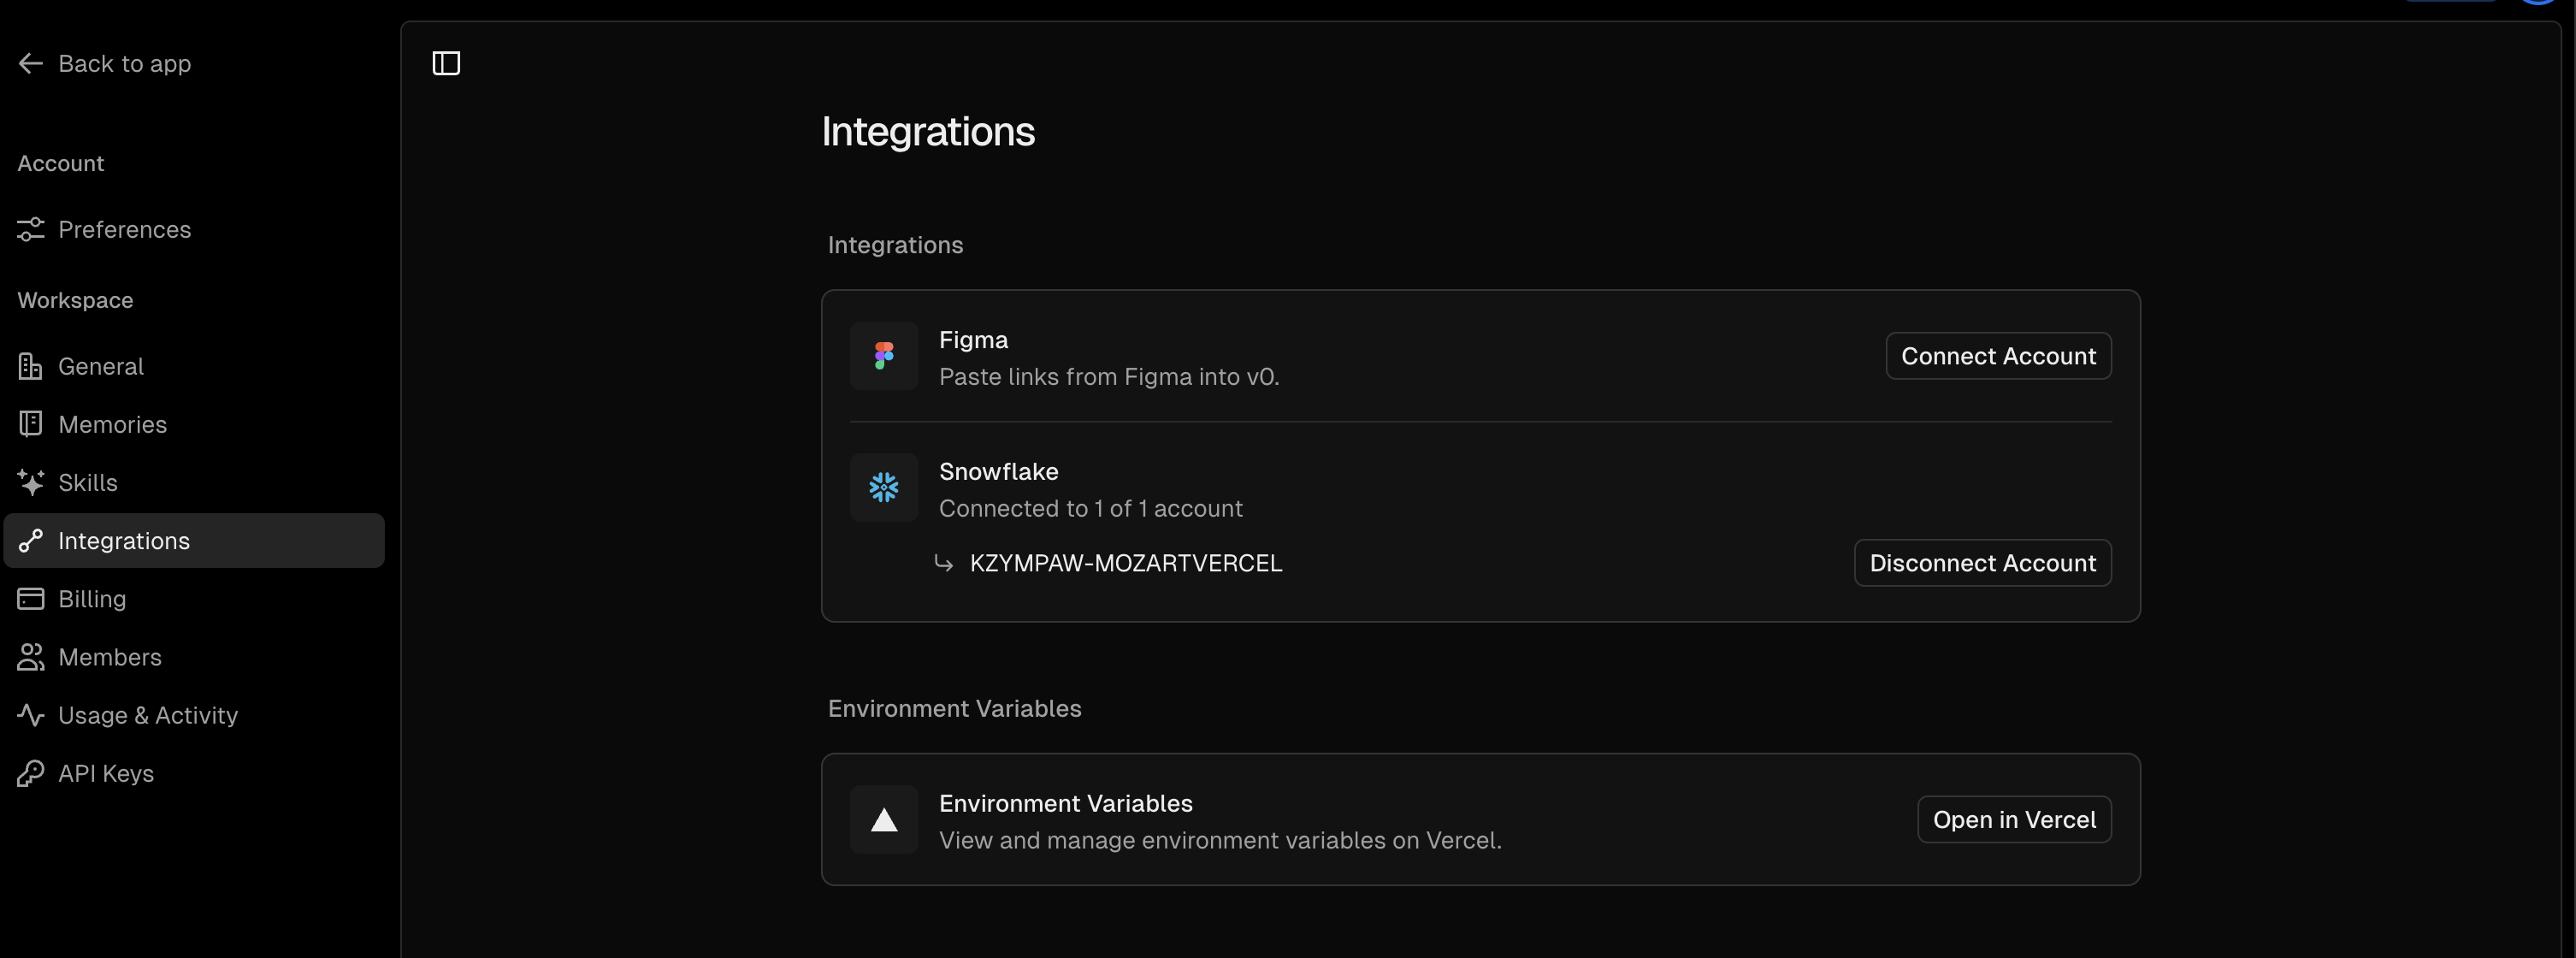Viewport: 2576px width, 958px height.
Task: Open environment variables in Vercel
Action: 2014,820
